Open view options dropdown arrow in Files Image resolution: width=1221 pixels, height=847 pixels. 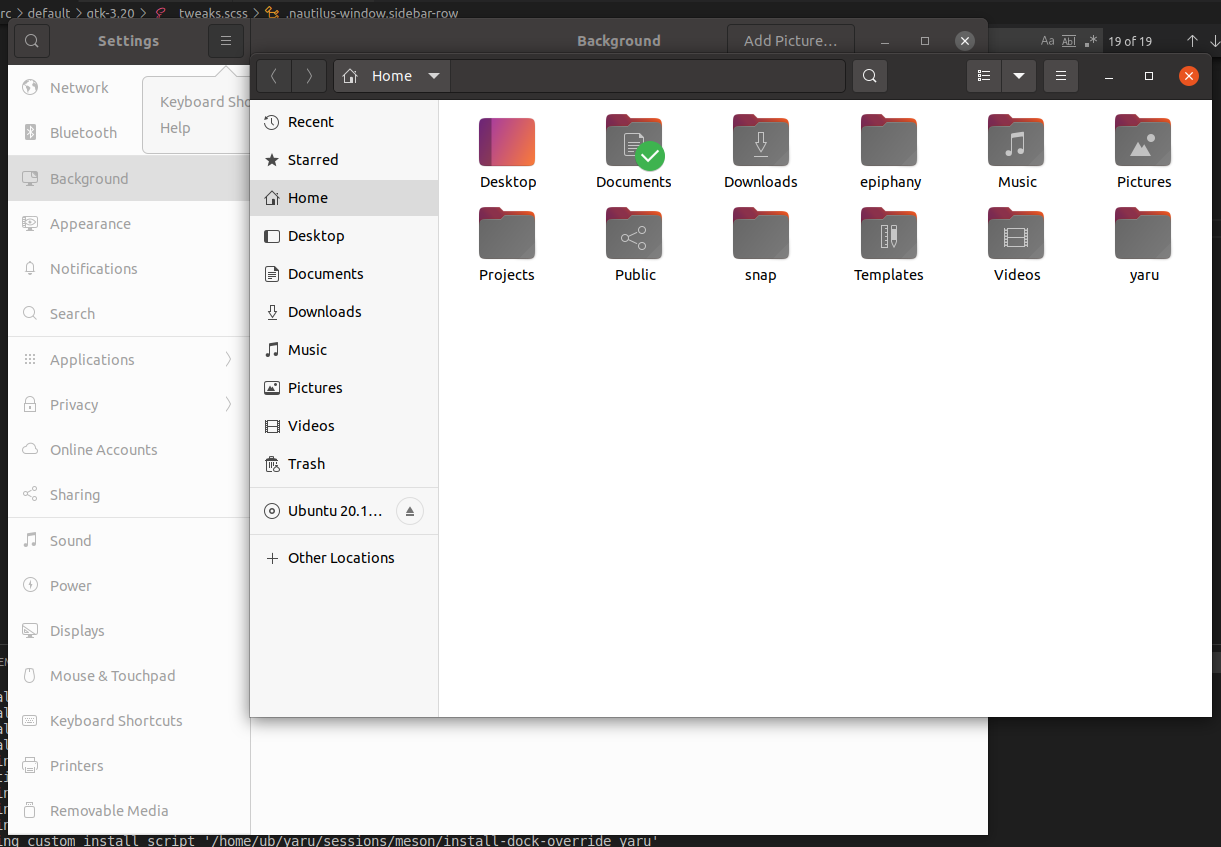click(1019, 76)
